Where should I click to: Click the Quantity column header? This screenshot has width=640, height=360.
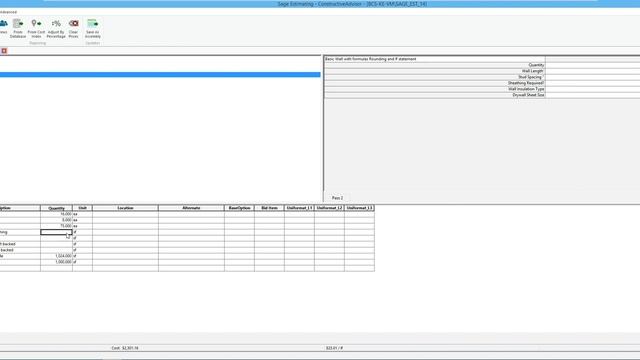coord(56,208)
